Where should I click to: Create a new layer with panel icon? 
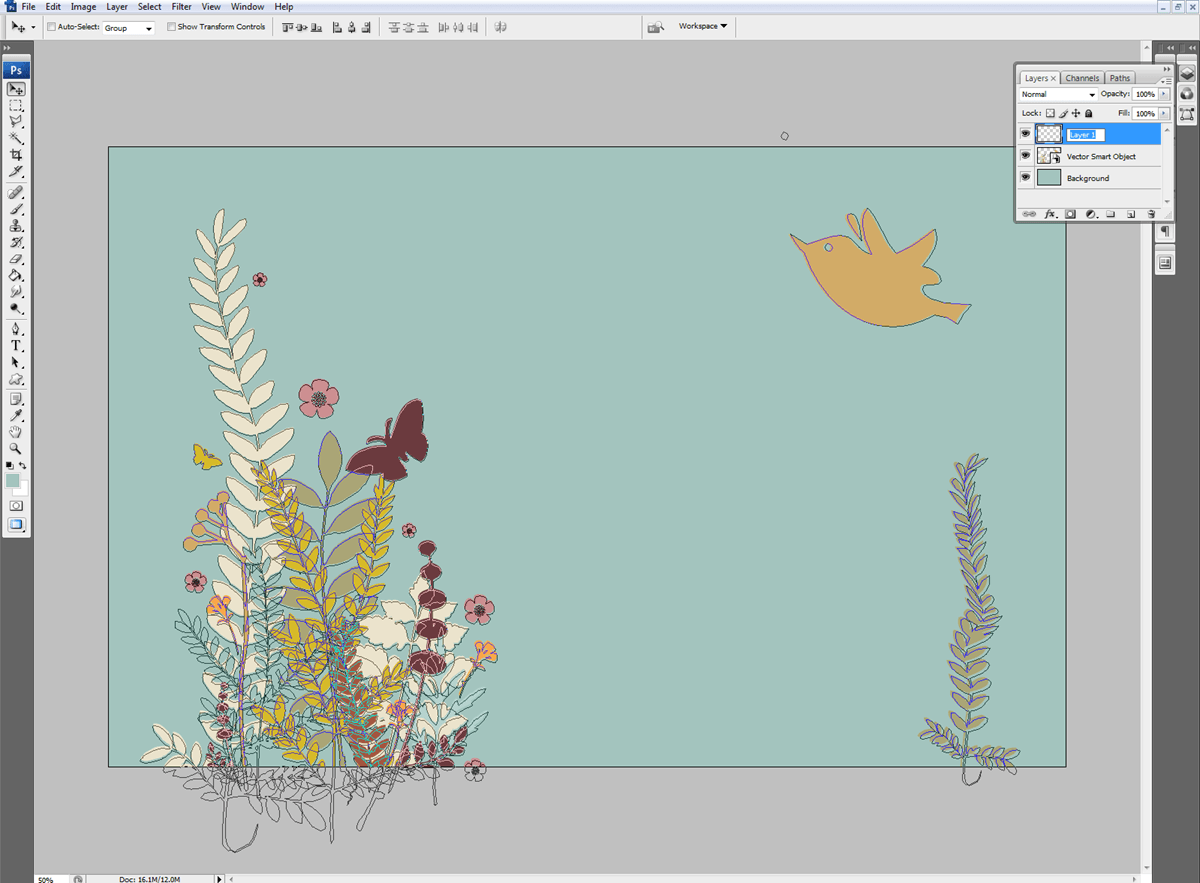[1131, 214]
